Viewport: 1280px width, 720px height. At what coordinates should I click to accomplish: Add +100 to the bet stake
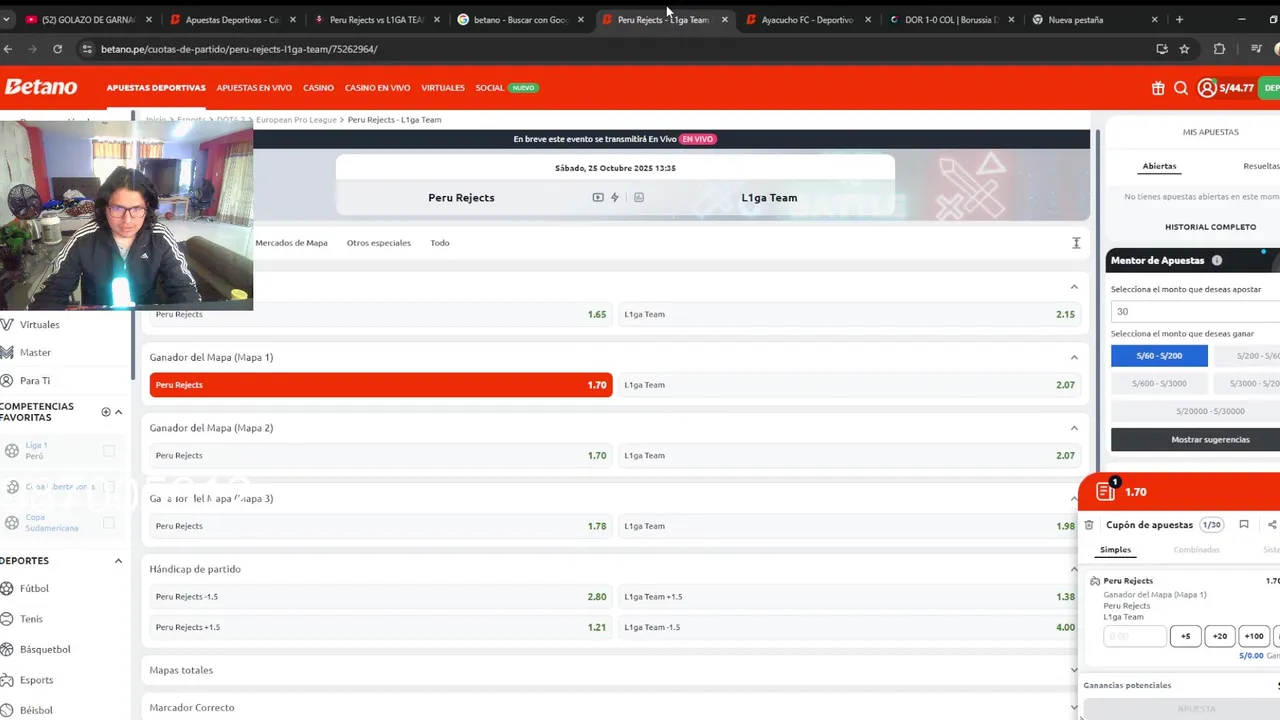click(x=1254, y=636)
